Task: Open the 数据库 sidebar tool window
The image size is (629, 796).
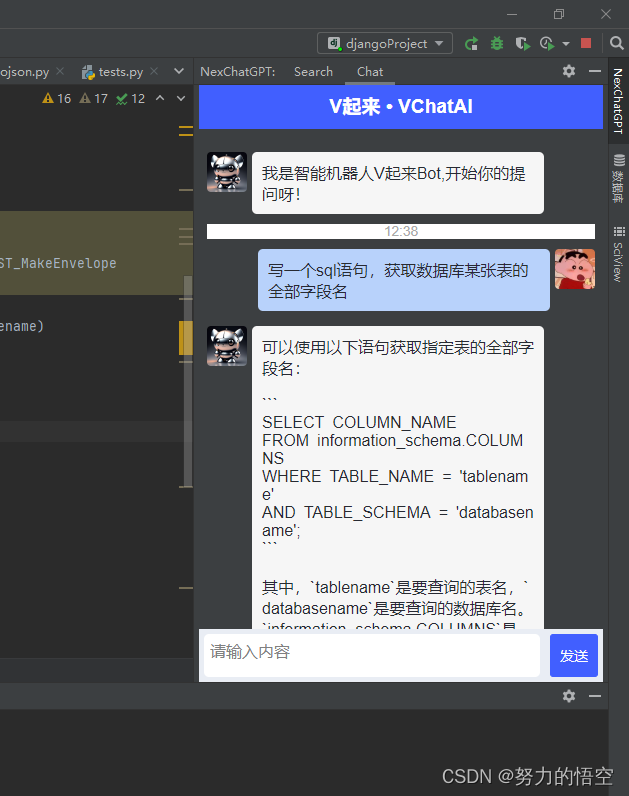Action: (x=618, y=179)
